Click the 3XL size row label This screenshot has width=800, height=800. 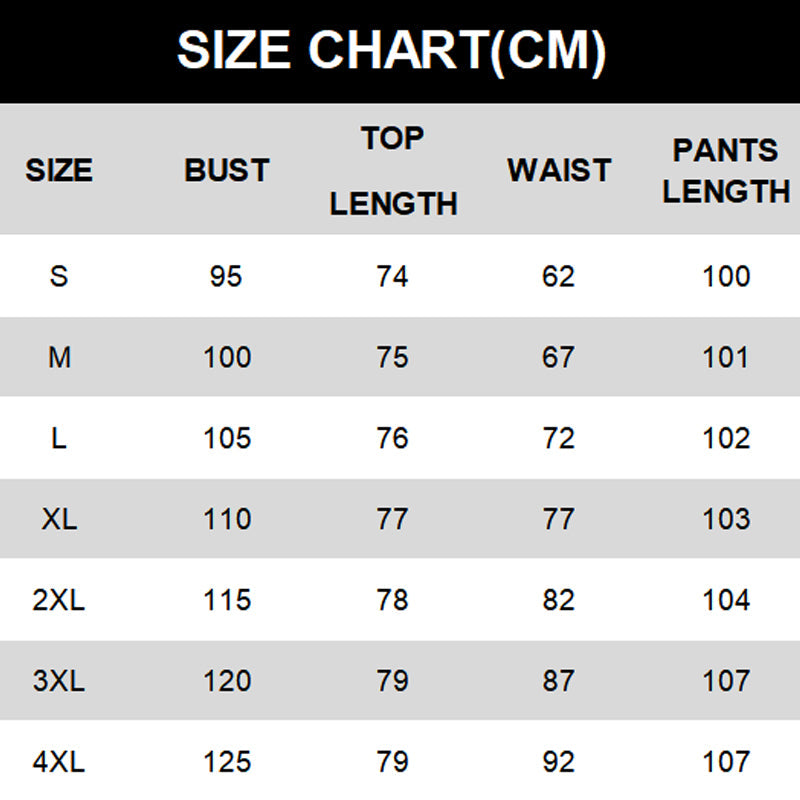tap(59, 681)
